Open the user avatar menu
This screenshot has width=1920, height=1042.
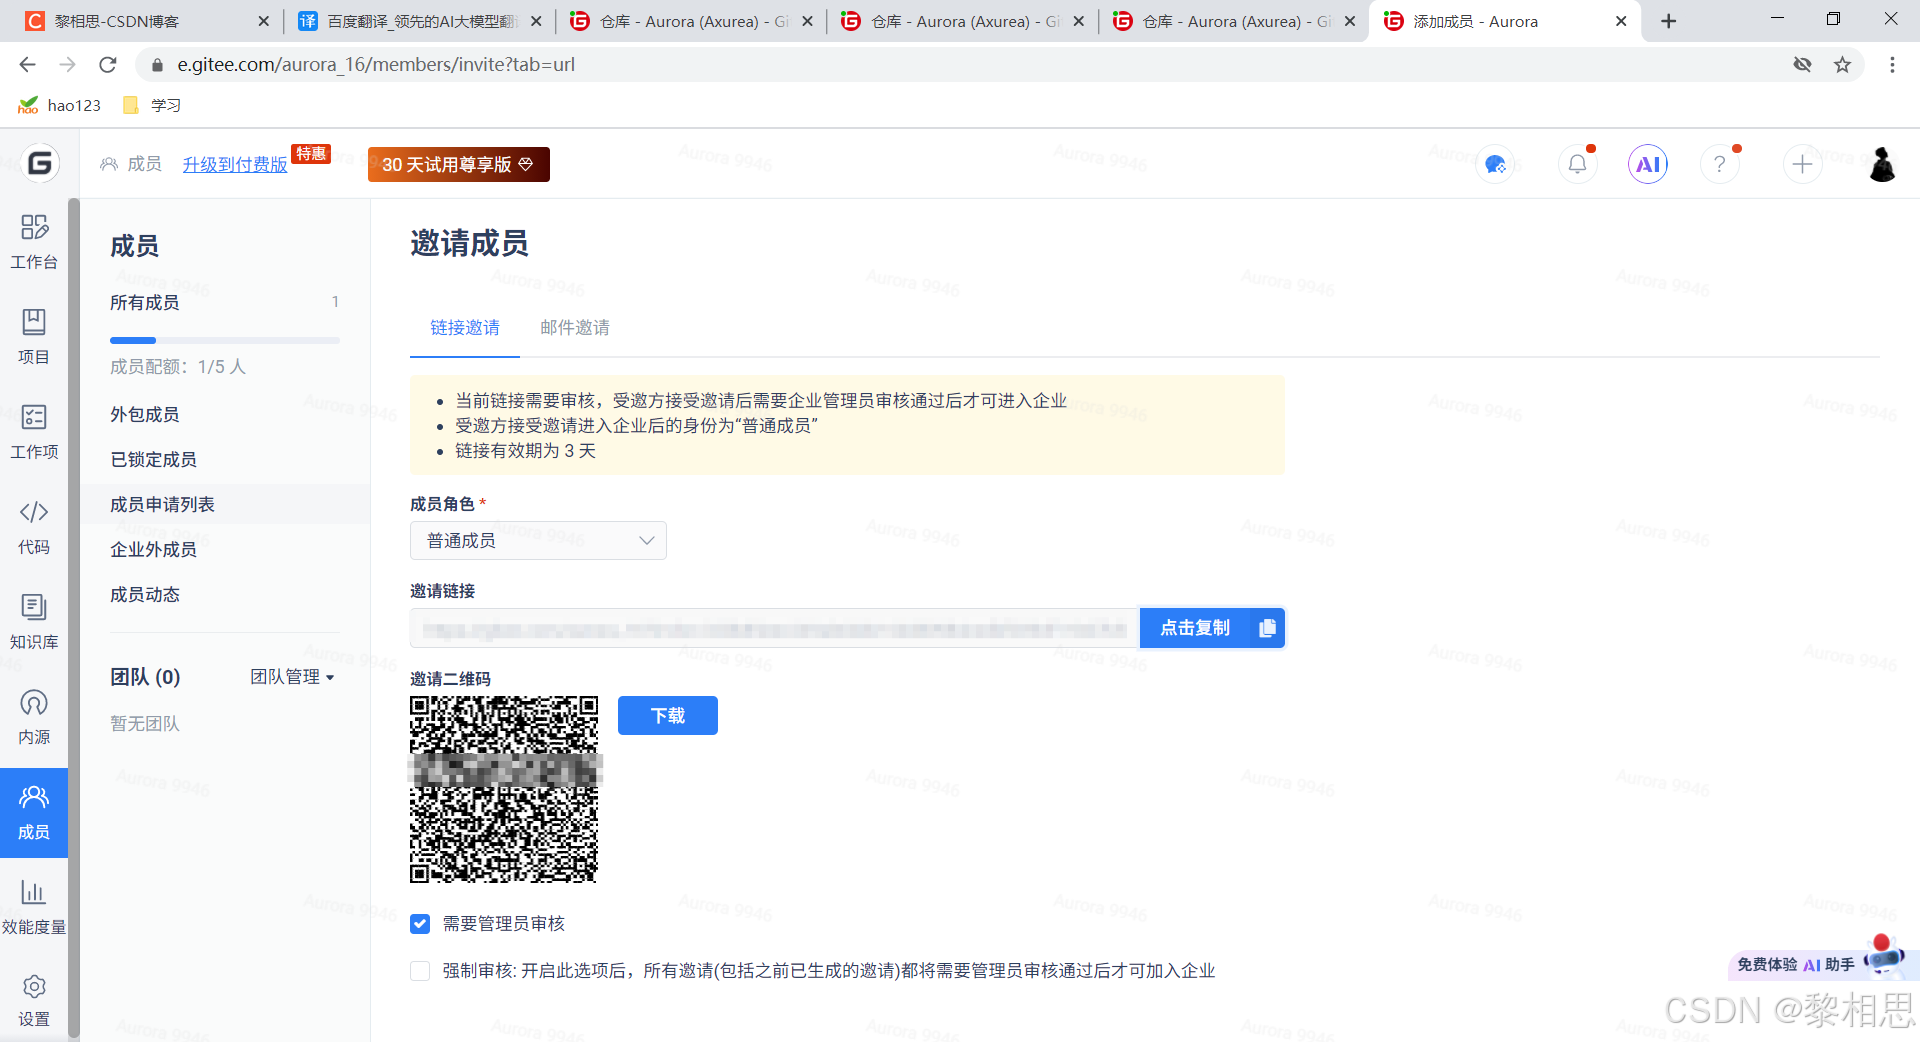pos(1883,164)
